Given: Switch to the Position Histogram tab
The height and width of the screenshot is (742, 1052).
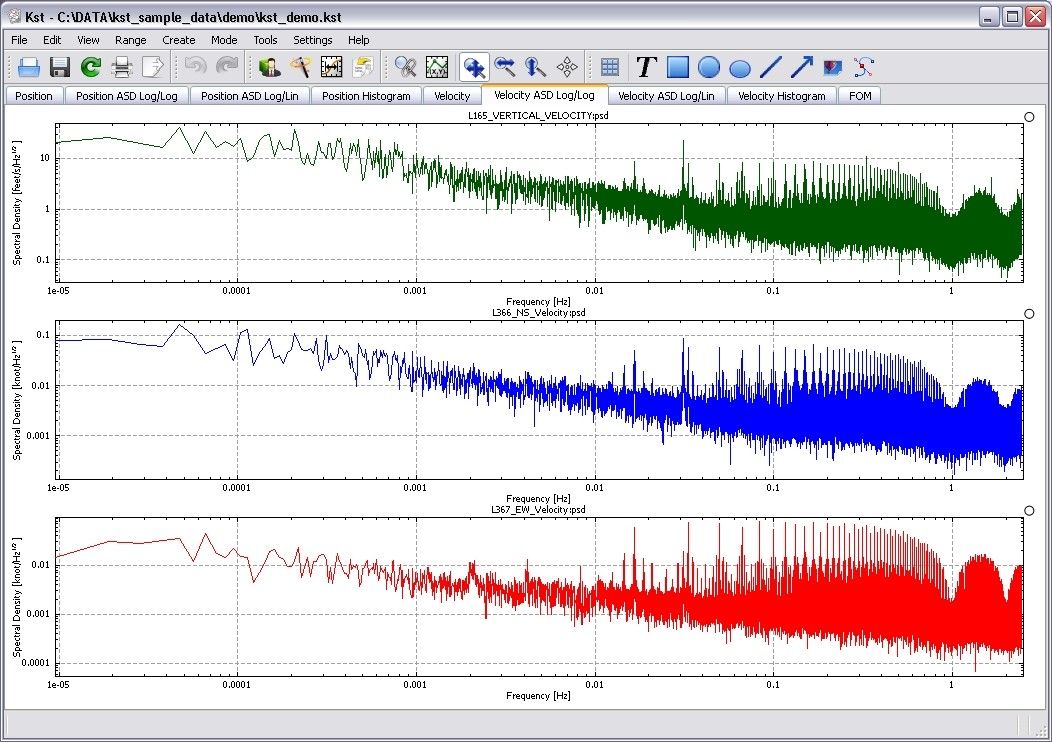Looking at the screenshot, I should pyautogui.click(x=366, y=96).
